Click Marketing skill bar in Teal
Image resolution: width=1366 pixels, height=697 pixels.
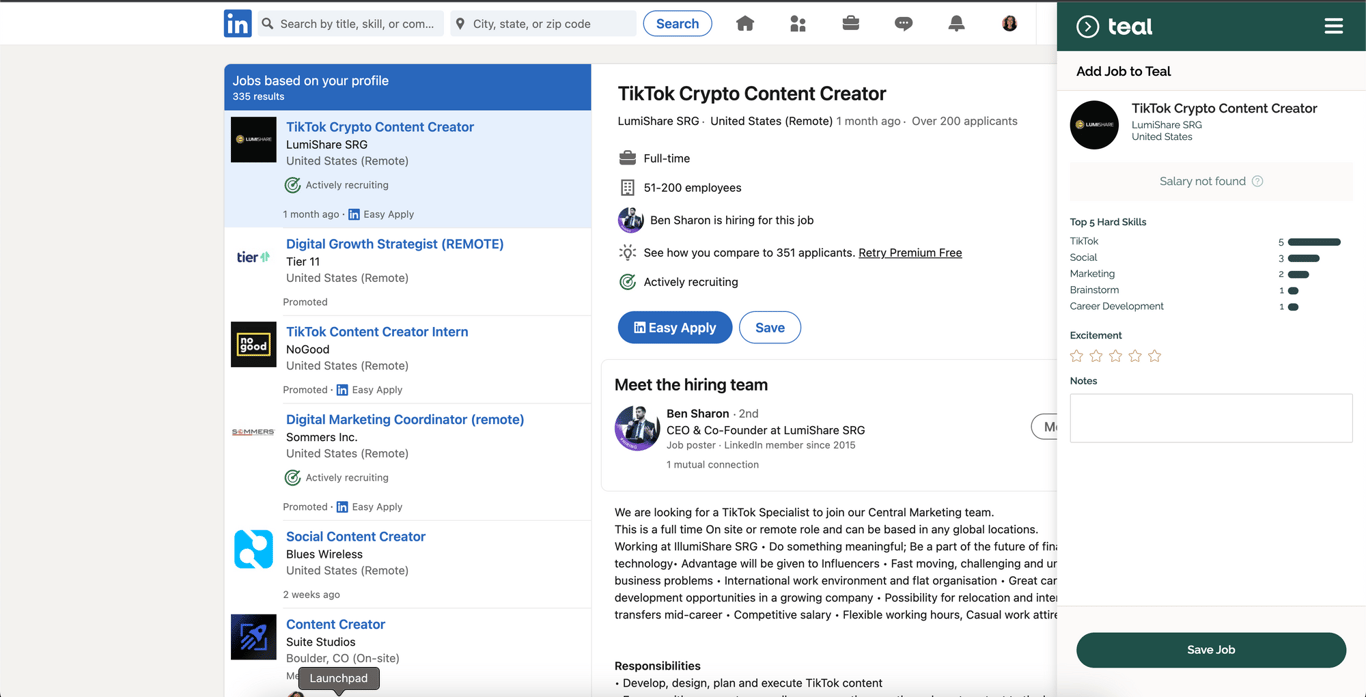pos(1298,274)
